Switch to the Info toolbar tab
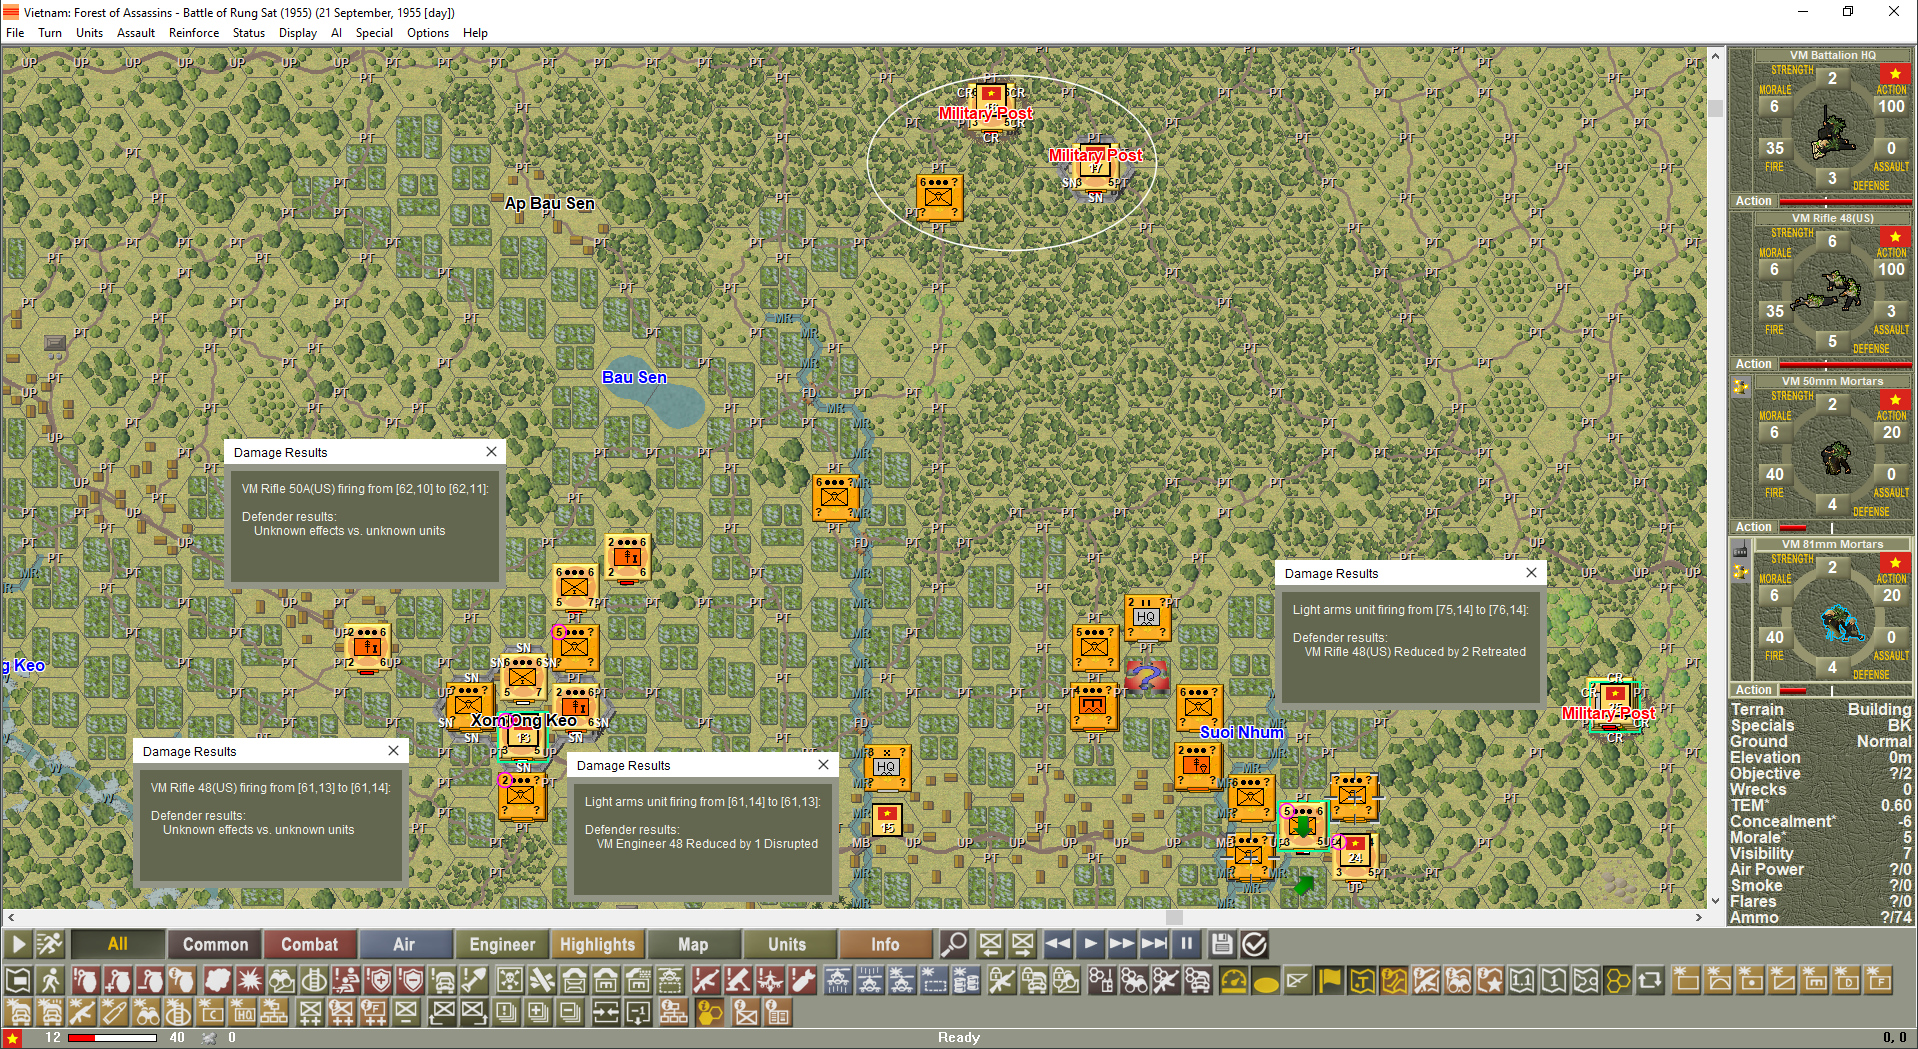This screenshot has width=1918, height=1049. (885, 944)
